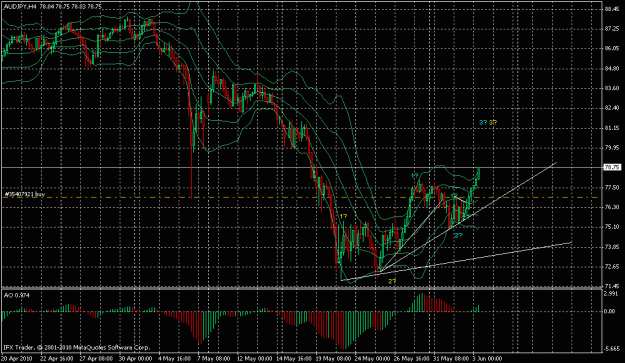The width and height of the screenshot is (625, 363).
Task: Click the 31 May 08:00 time label
Action: (450, 358)
